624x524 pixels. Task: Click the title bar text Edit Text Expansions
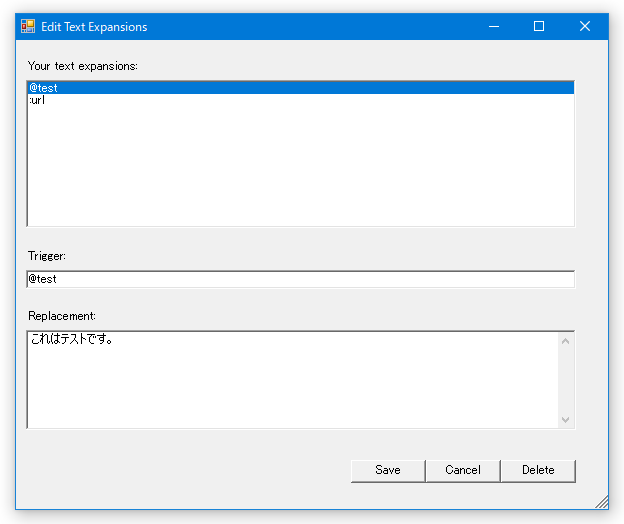coord(94,27)
